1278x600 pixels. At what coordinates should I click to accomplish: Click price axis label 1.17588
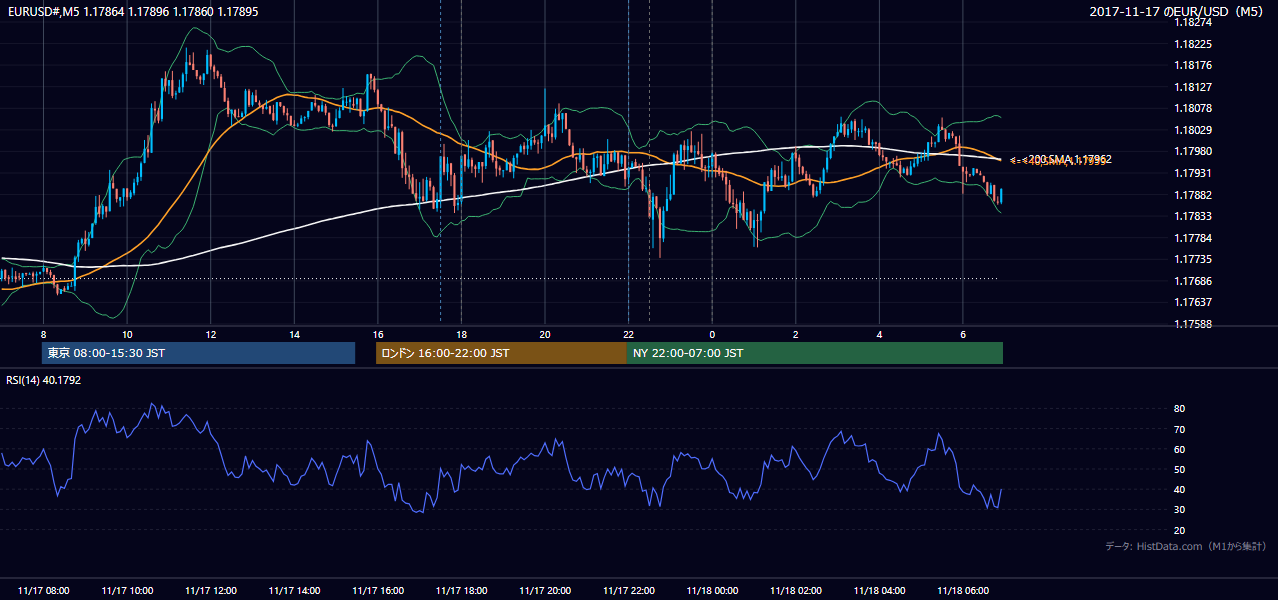[x=1193, y=324]
